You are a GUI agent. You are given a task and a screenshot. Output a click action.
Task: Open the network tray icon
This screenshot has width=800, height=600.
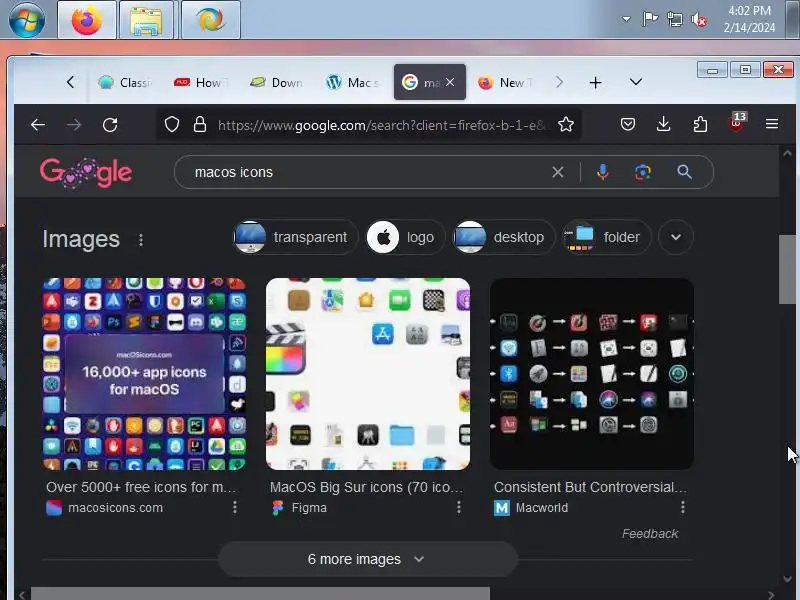(674, 19)
